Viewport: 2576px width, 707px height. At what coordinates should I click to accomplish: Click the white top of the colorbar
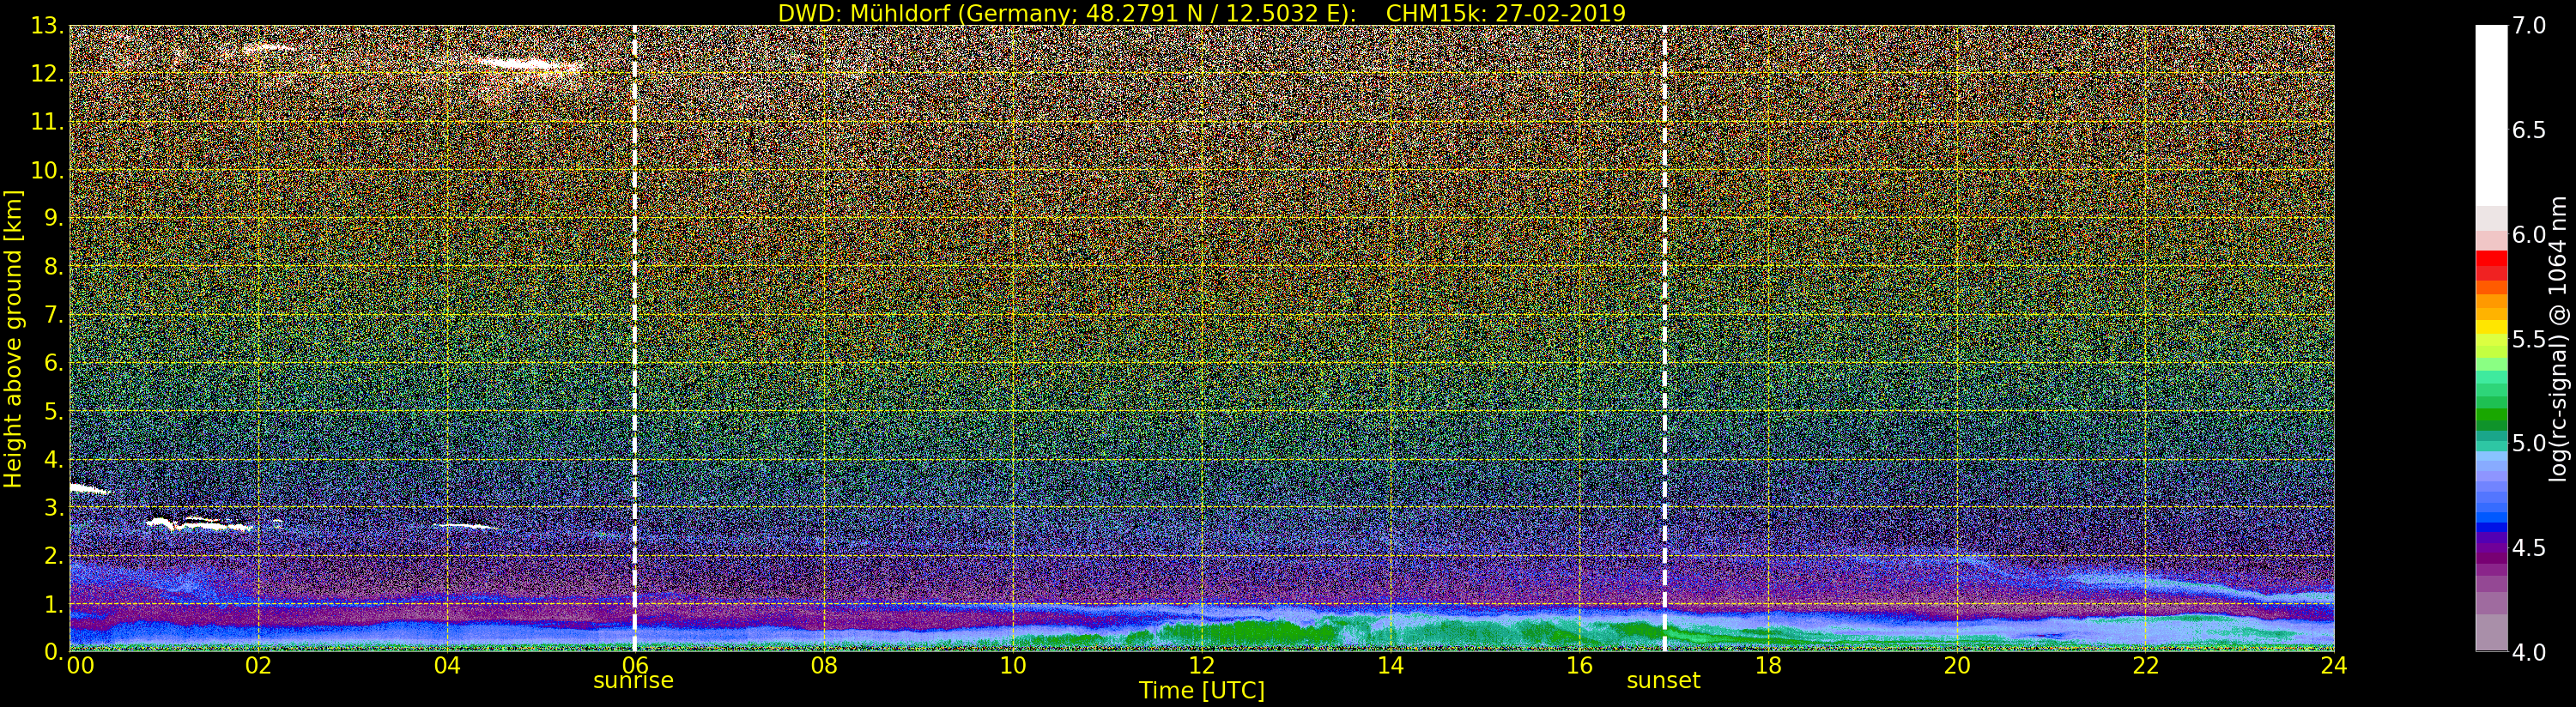(x=2491, y=115)
